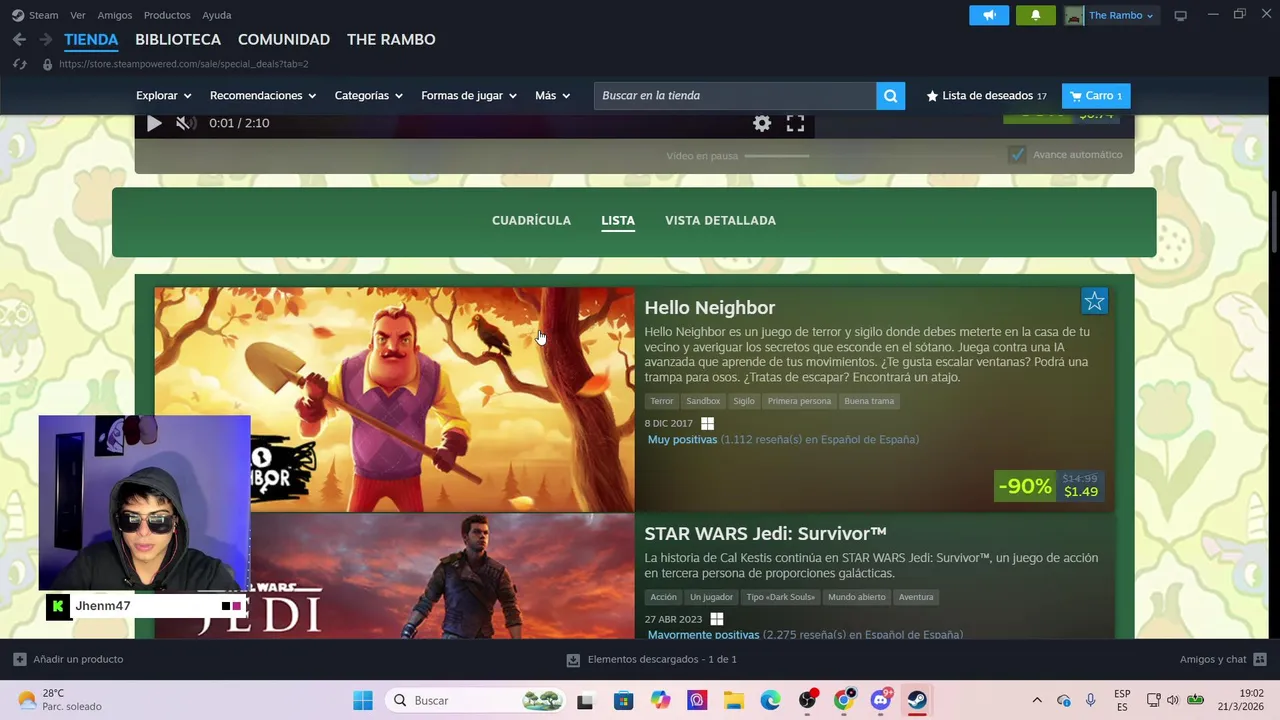Go to the TIENDA section
The width and height of the screenshot is (1280, 720).
click(x=91, y=39)
